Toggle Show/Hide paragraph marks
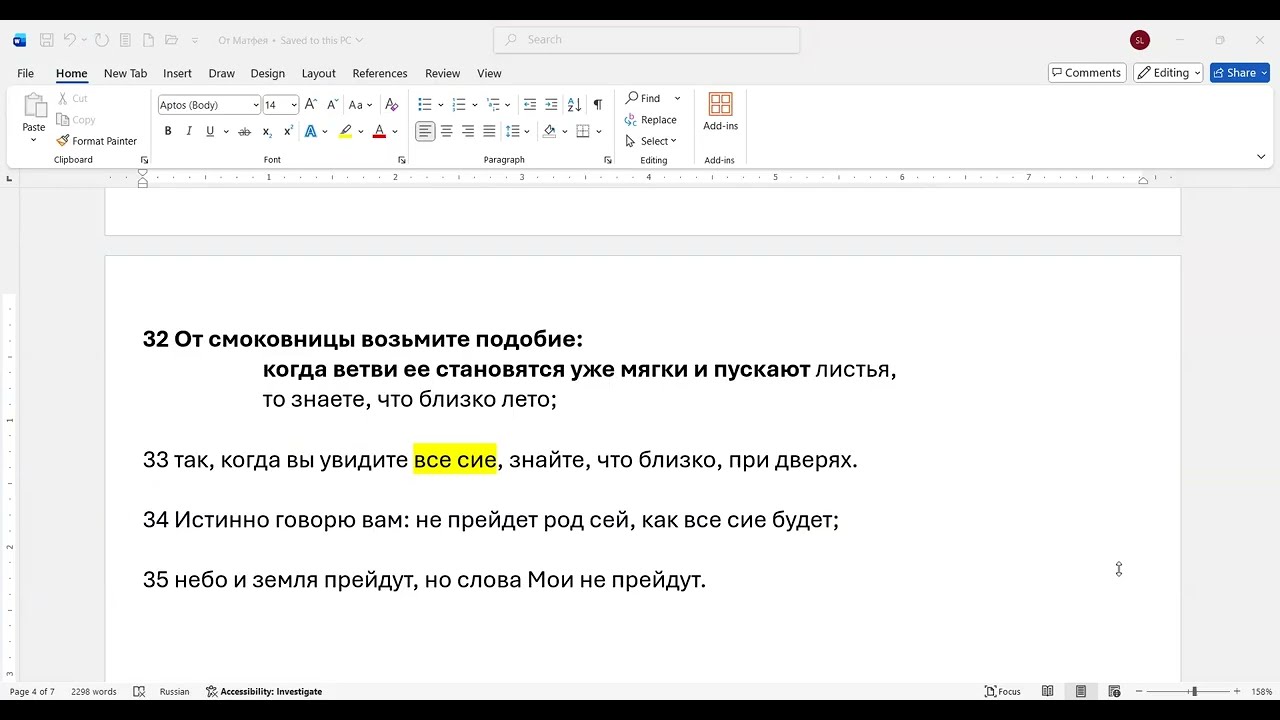The width and height of the screenshot is (1280, 720). pyautogui.click(x=597, y=104)
